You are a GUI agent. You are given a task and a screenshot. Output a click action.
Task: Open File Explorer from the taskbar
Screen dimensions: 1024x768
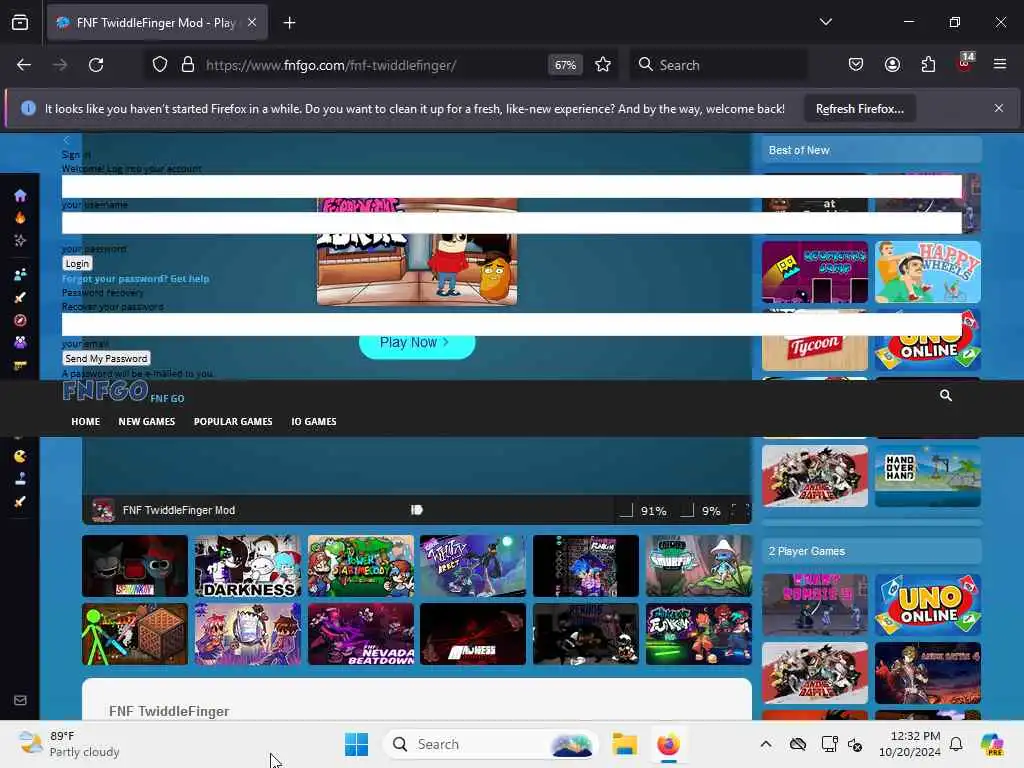pyautogui.click(x=624, y=744)
